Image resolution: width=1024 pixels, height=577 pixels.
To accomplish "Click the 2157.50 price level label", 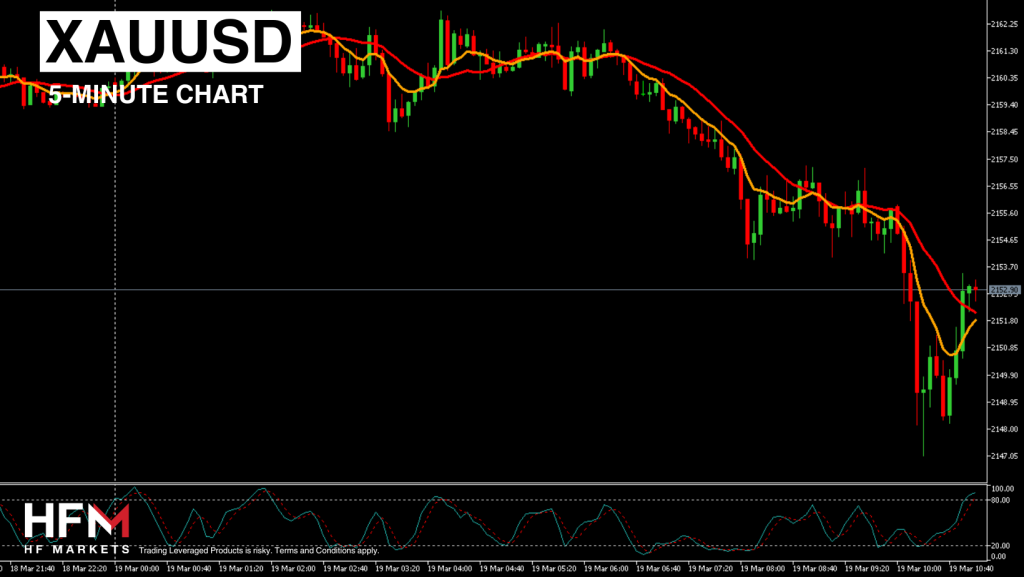I will (1002, 159).
